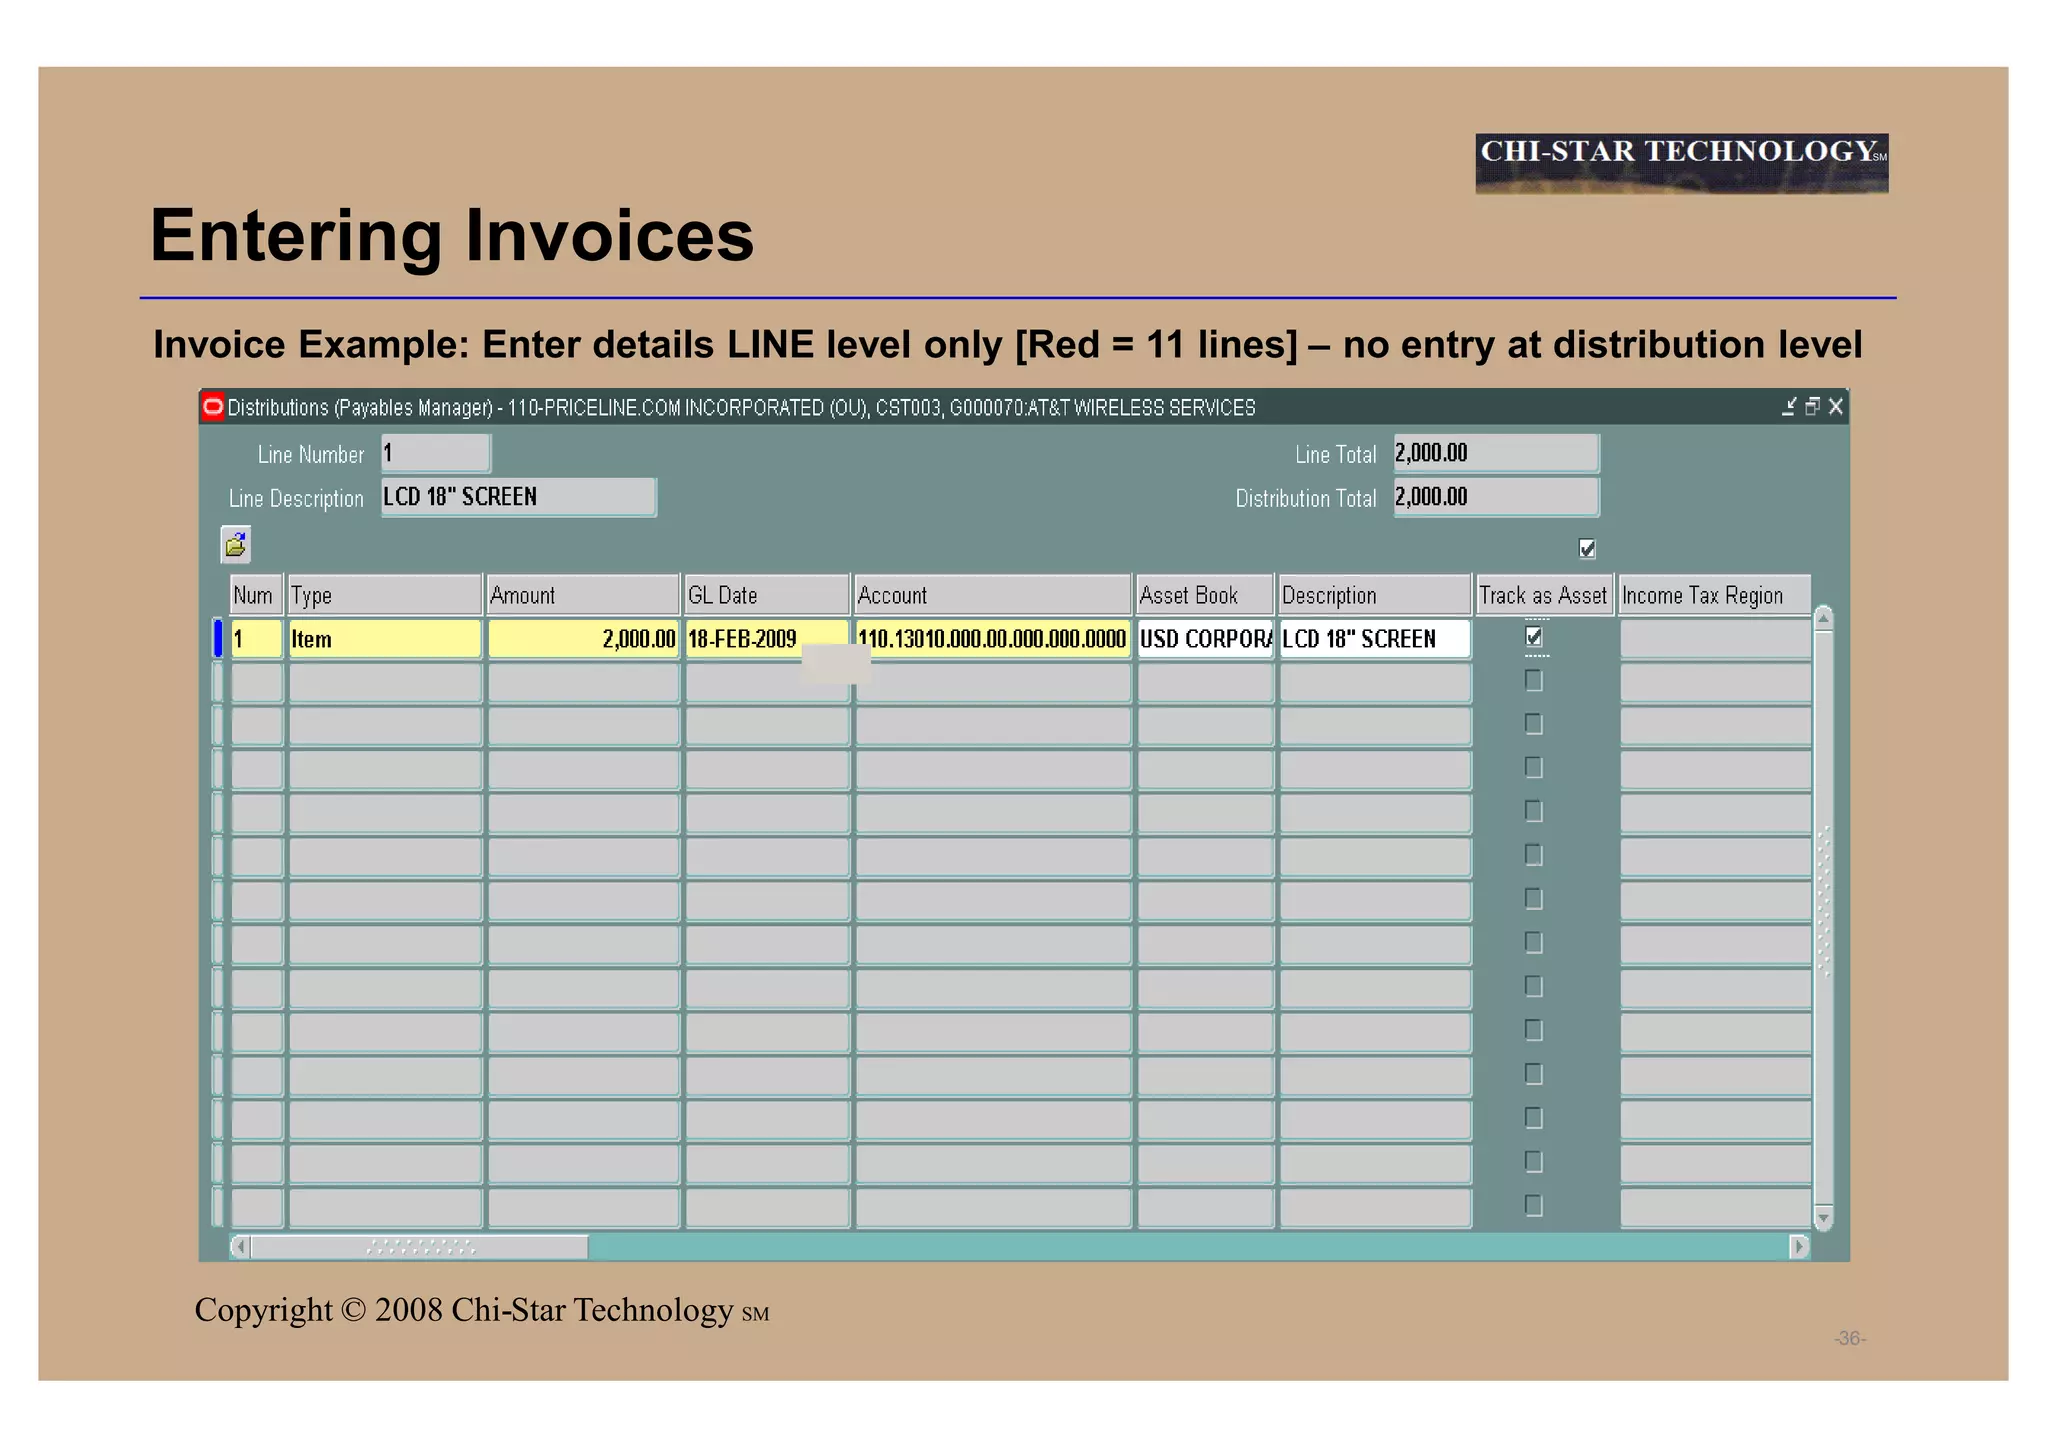Minimize the Distributions window
This screenshot has height=1447, width=2048.
1789,406
